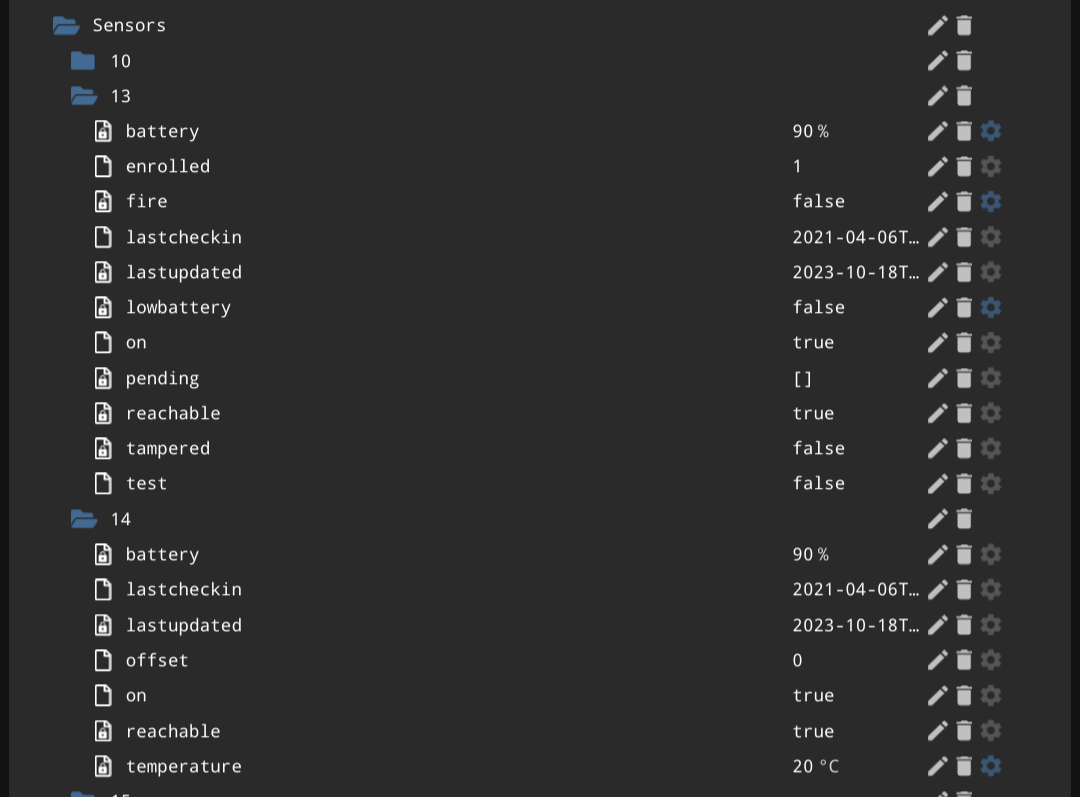The image size is (1080, 797).
Task: Delete the enrolled state in sensor 13
Action: coord(964,166)
